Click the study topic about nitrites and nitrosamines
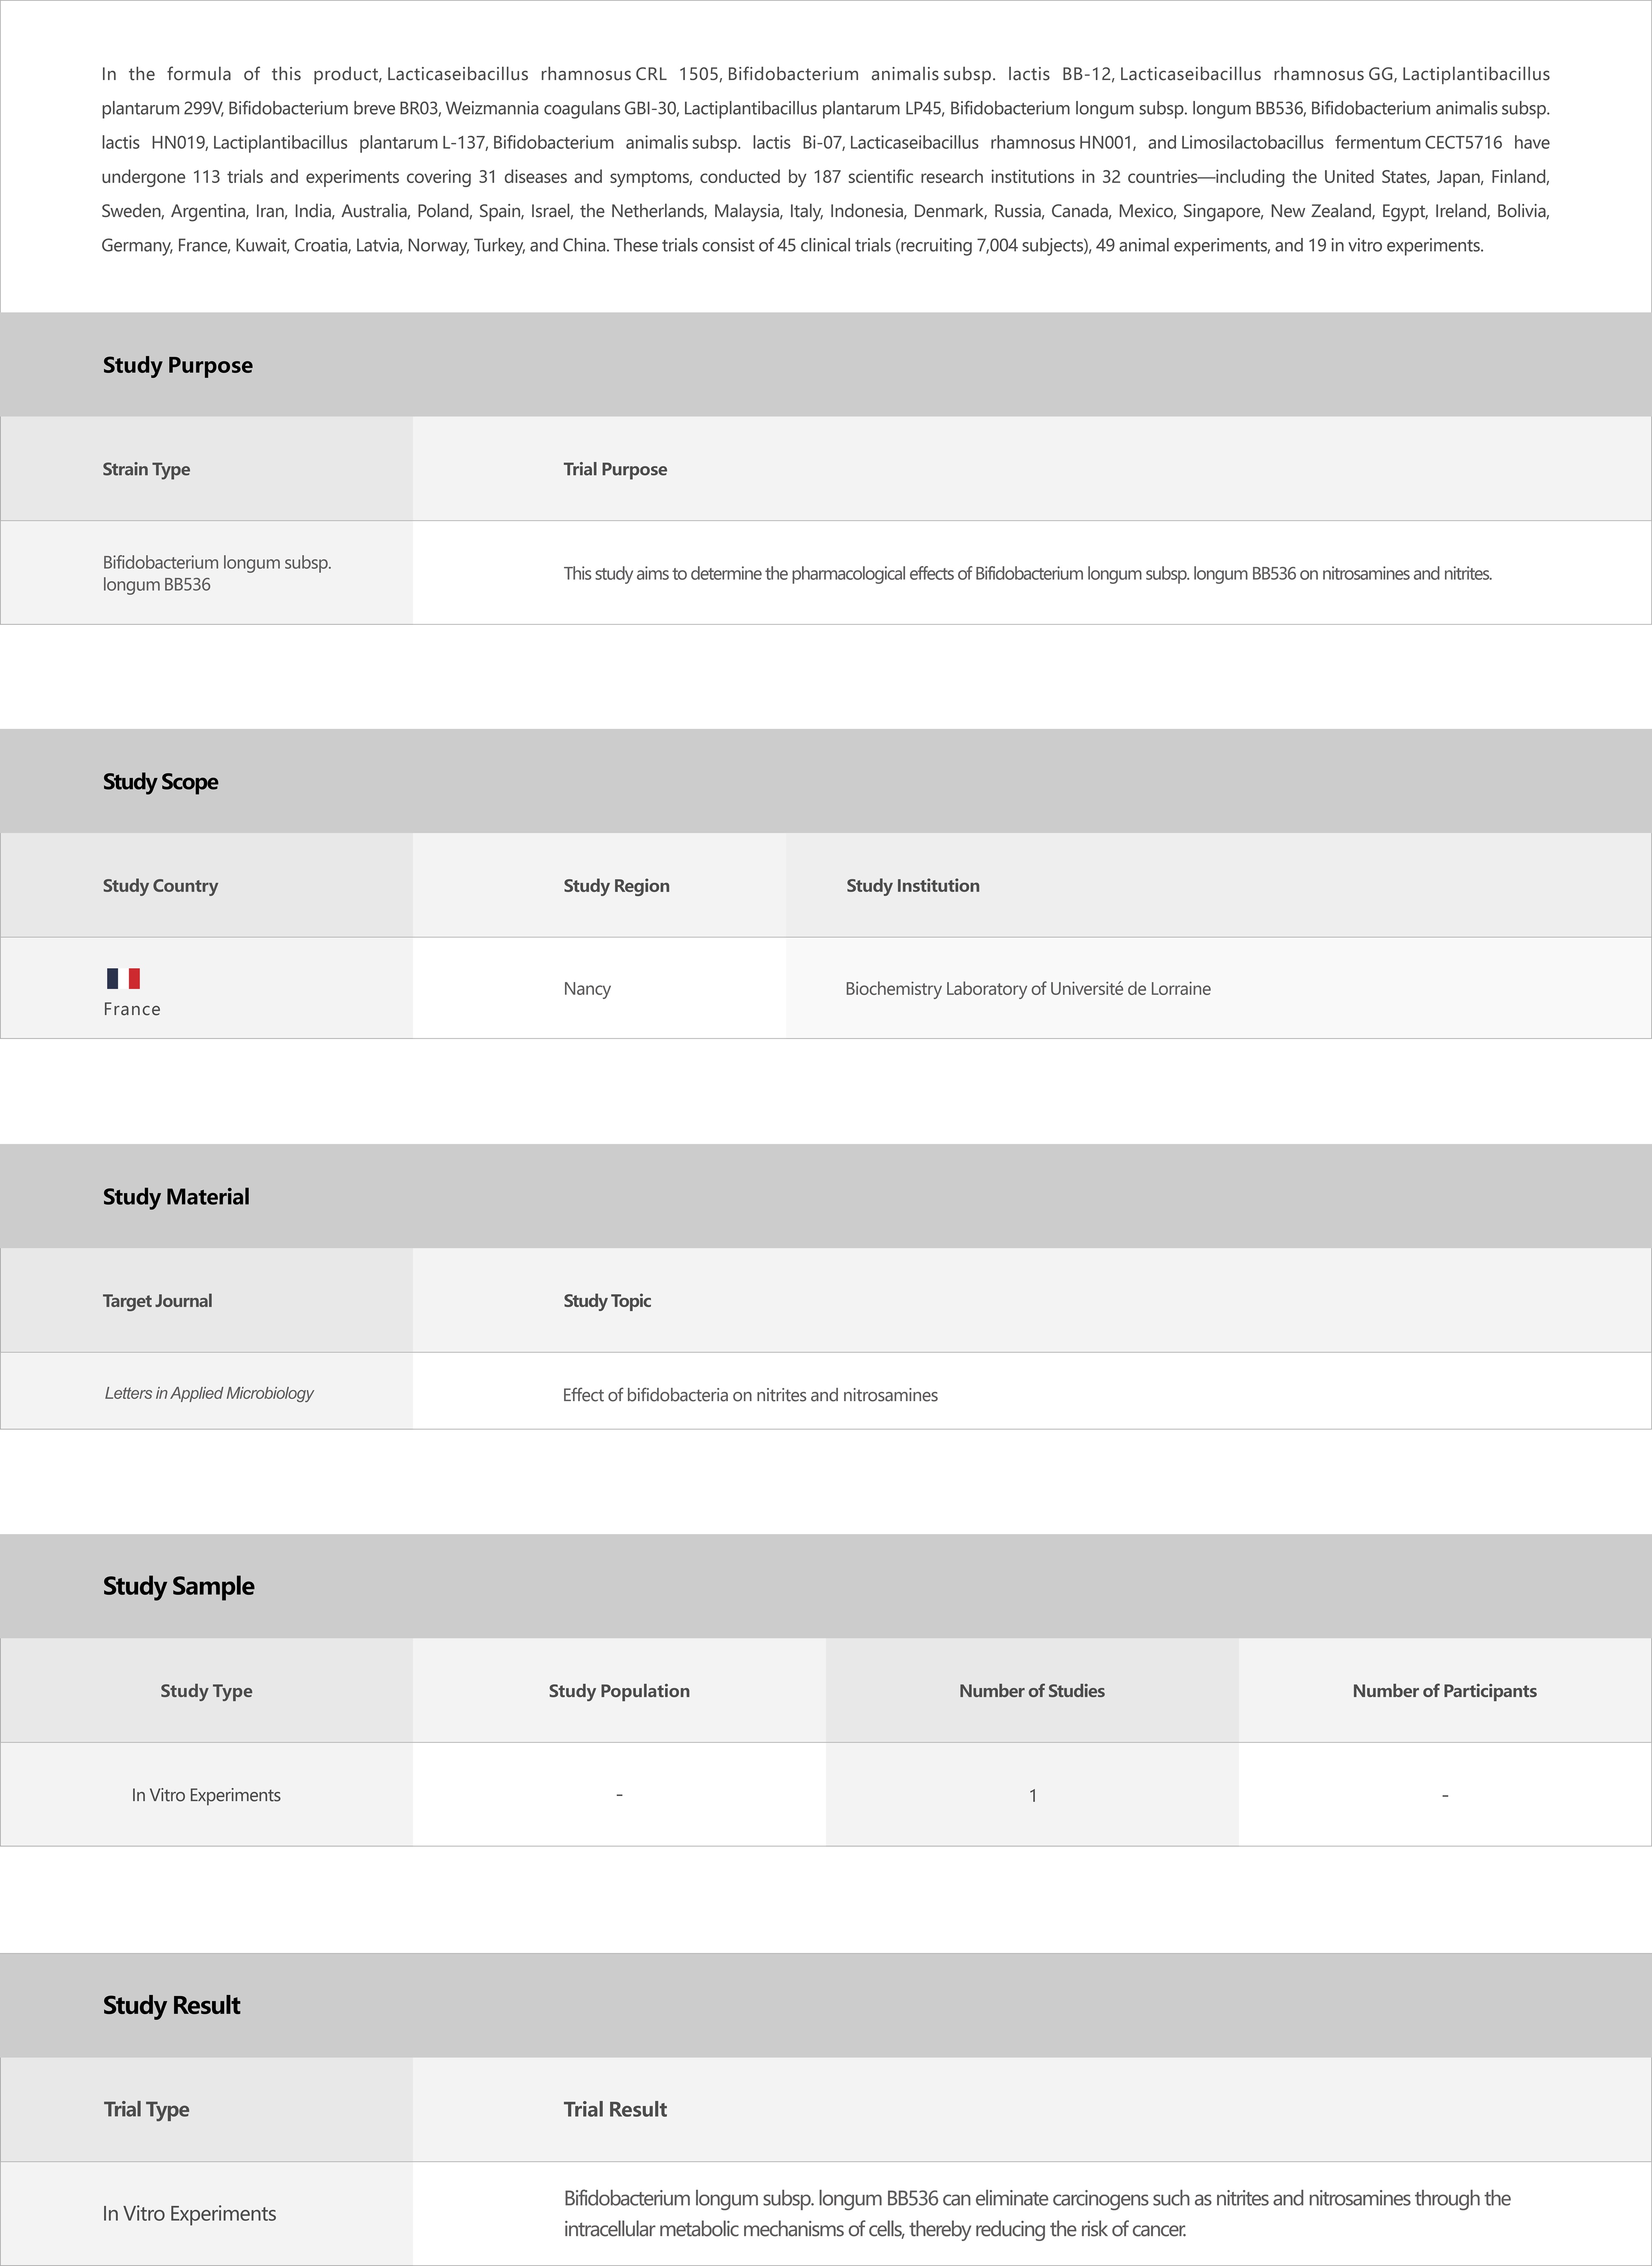This screenshot has width=1652, height=2266. (x=750, y=1394)
